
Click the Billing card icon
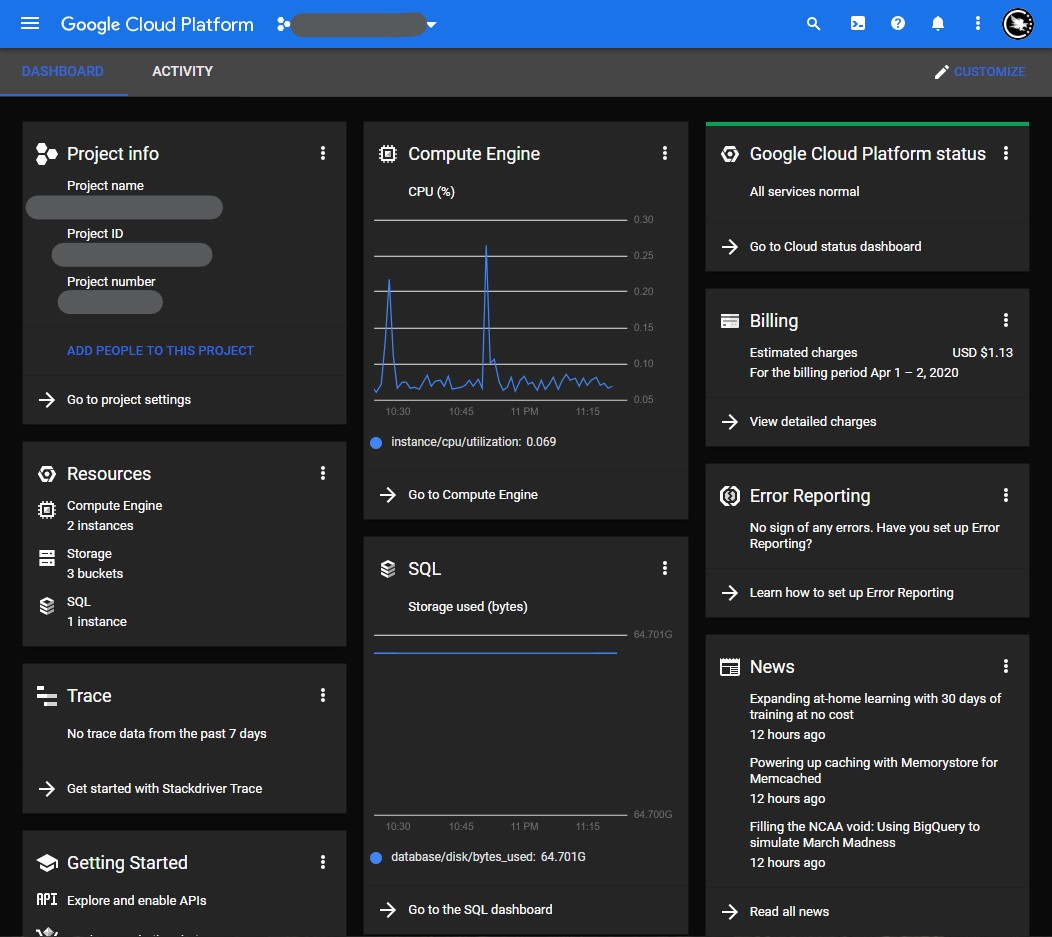tap(730, 321)
